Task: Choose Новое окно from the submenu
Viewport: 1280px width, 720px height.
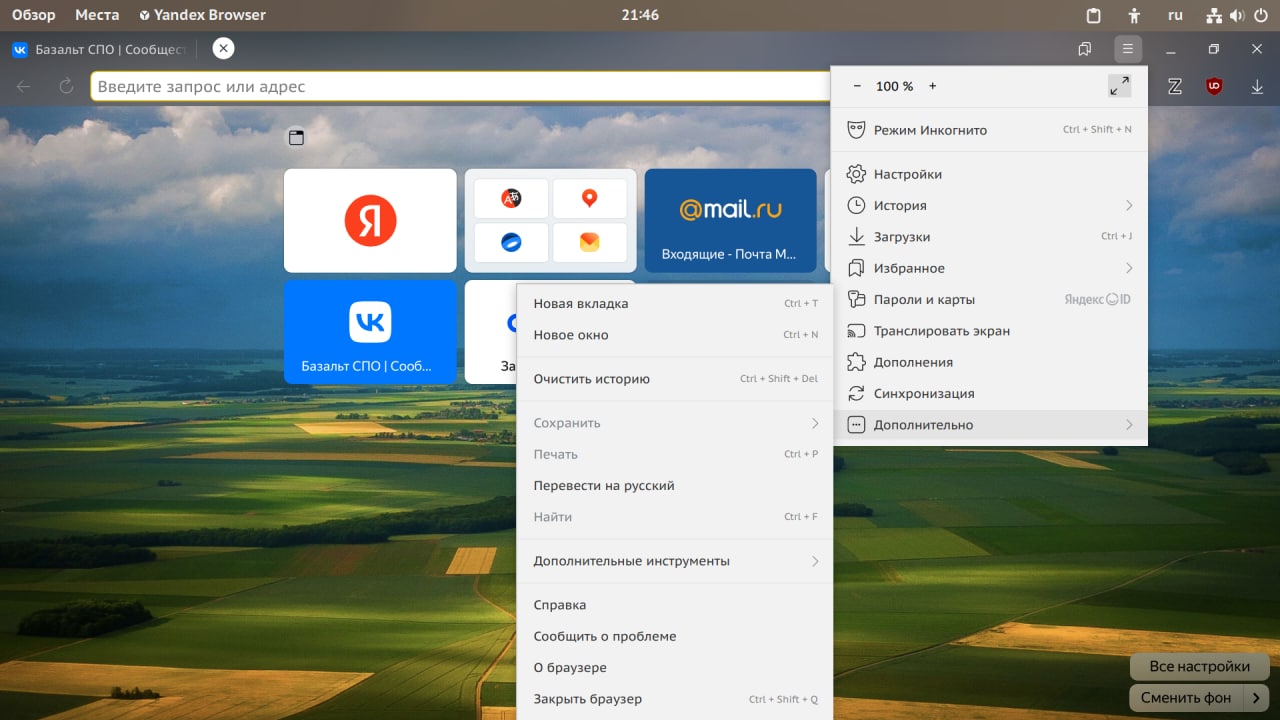Action: click(x=675, y=335)
